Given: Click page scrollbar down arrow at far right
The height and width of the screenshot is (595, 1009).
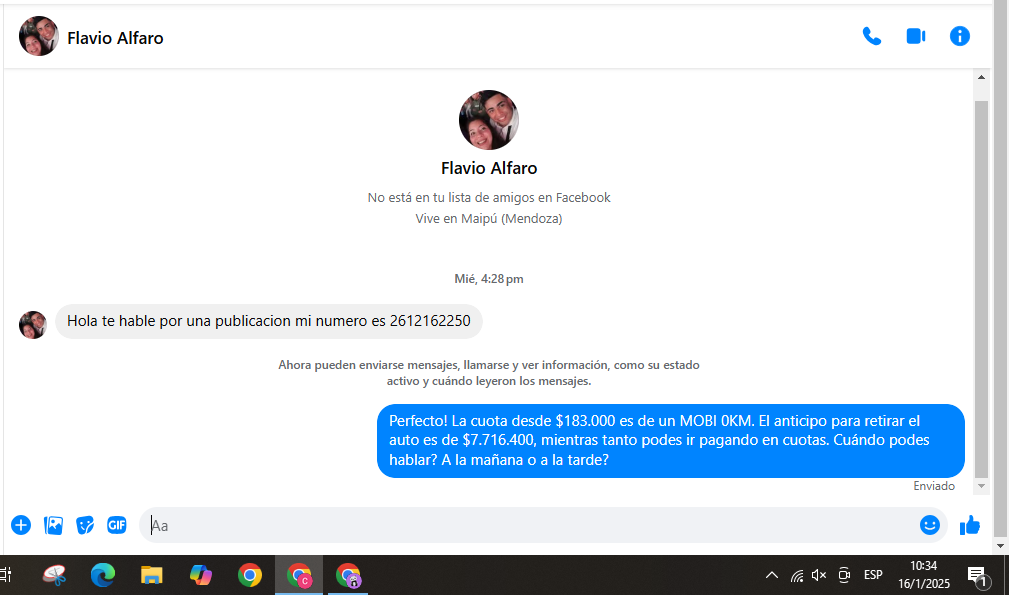Looking at the screenshot, I should (x=1000, y=546).
